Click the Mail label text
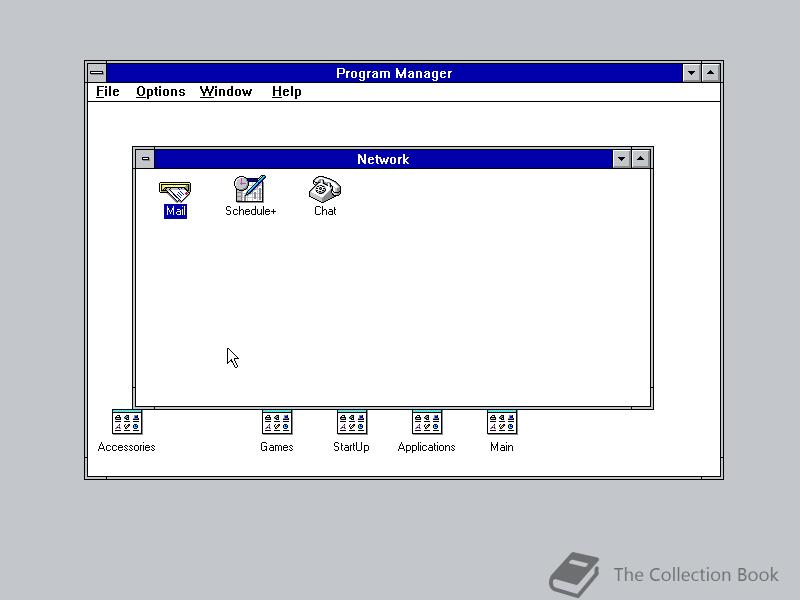The height and width of the screenshot is (600, 800). coord(176,211)
